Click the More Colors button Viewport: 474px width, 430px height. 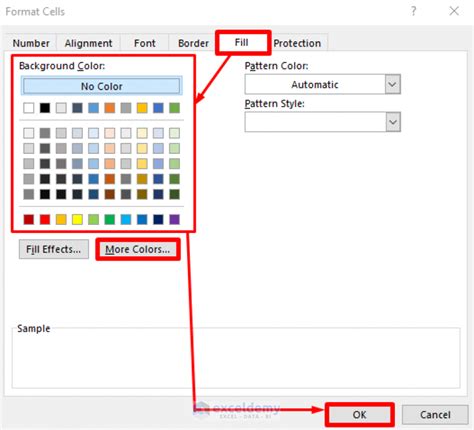click(x=138, y=249)
